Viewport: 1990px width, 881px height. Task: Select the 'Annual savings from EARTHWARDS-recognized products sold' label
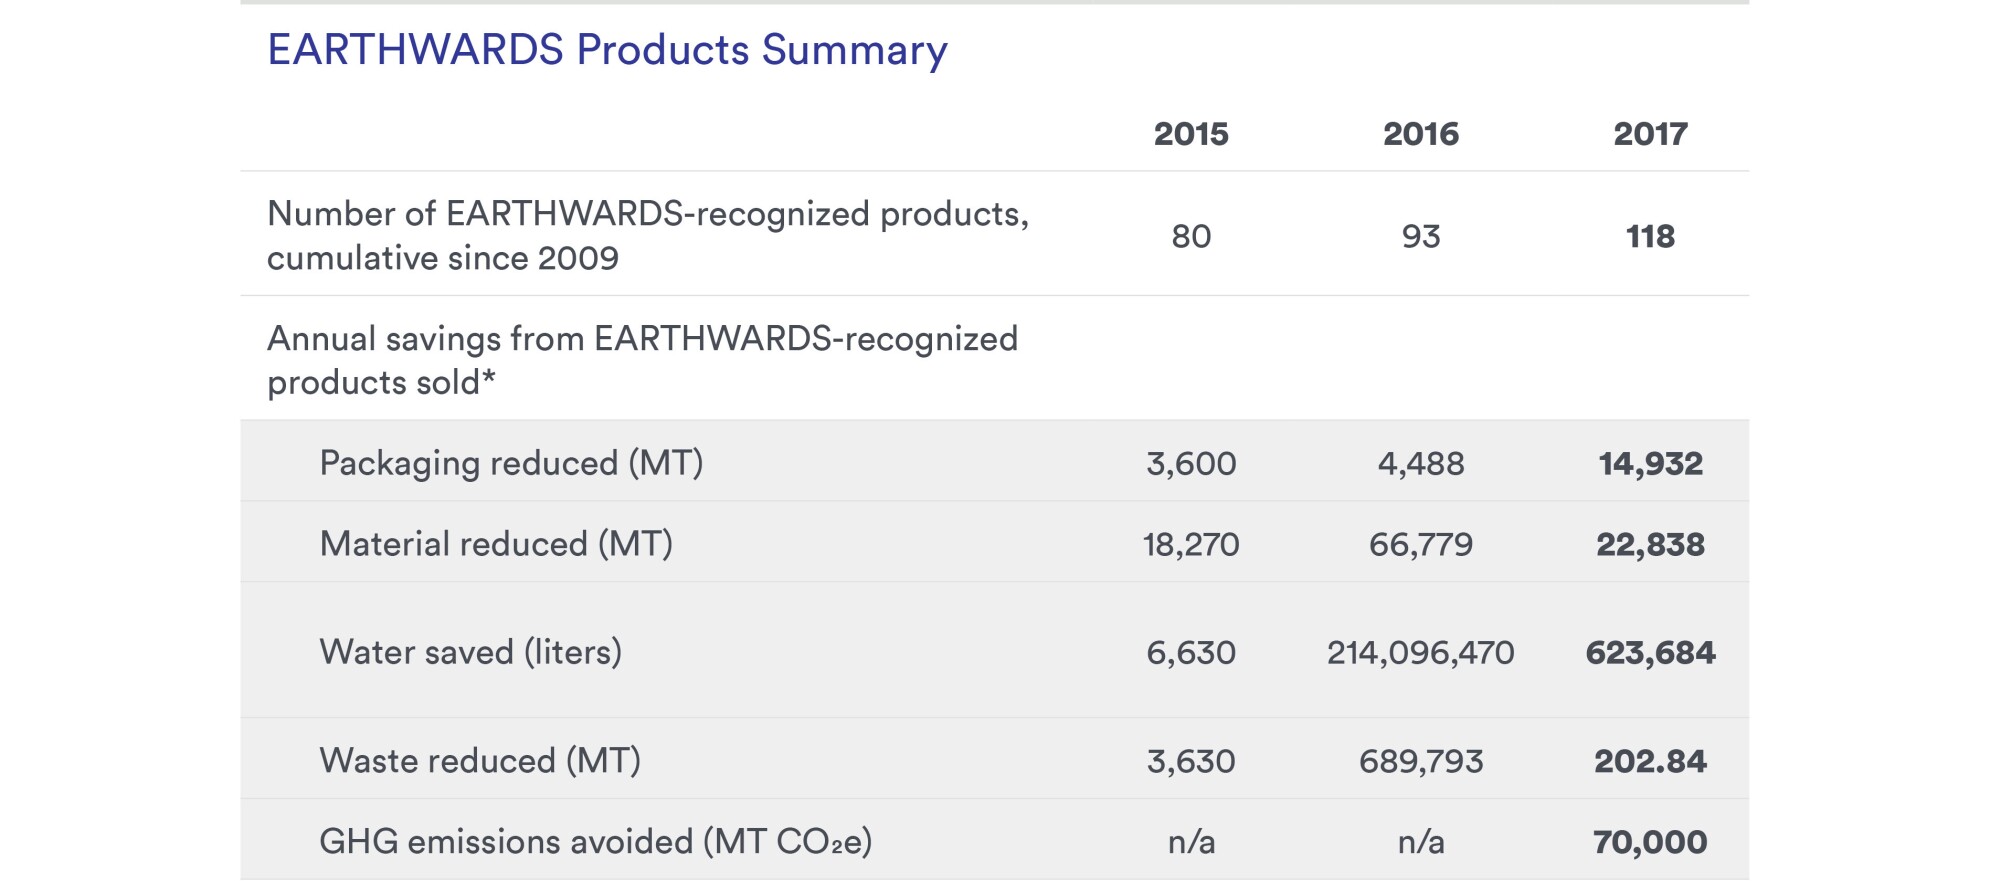[x=642, y=360]
